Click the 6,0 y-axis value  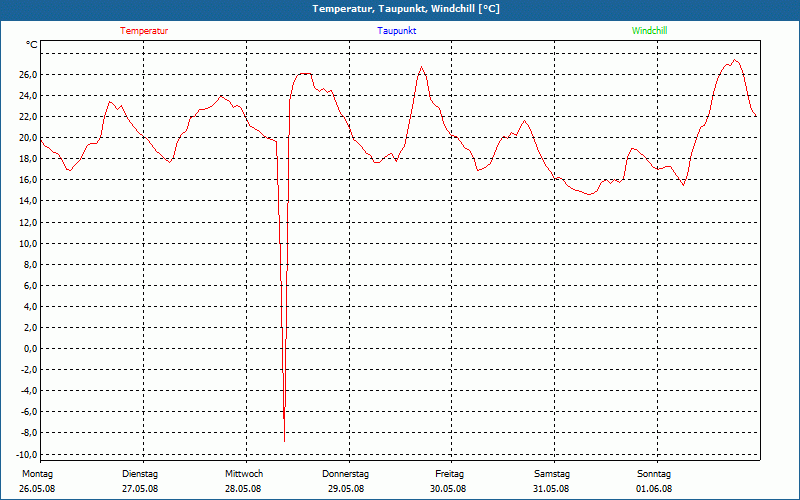(x=31, y=286)
